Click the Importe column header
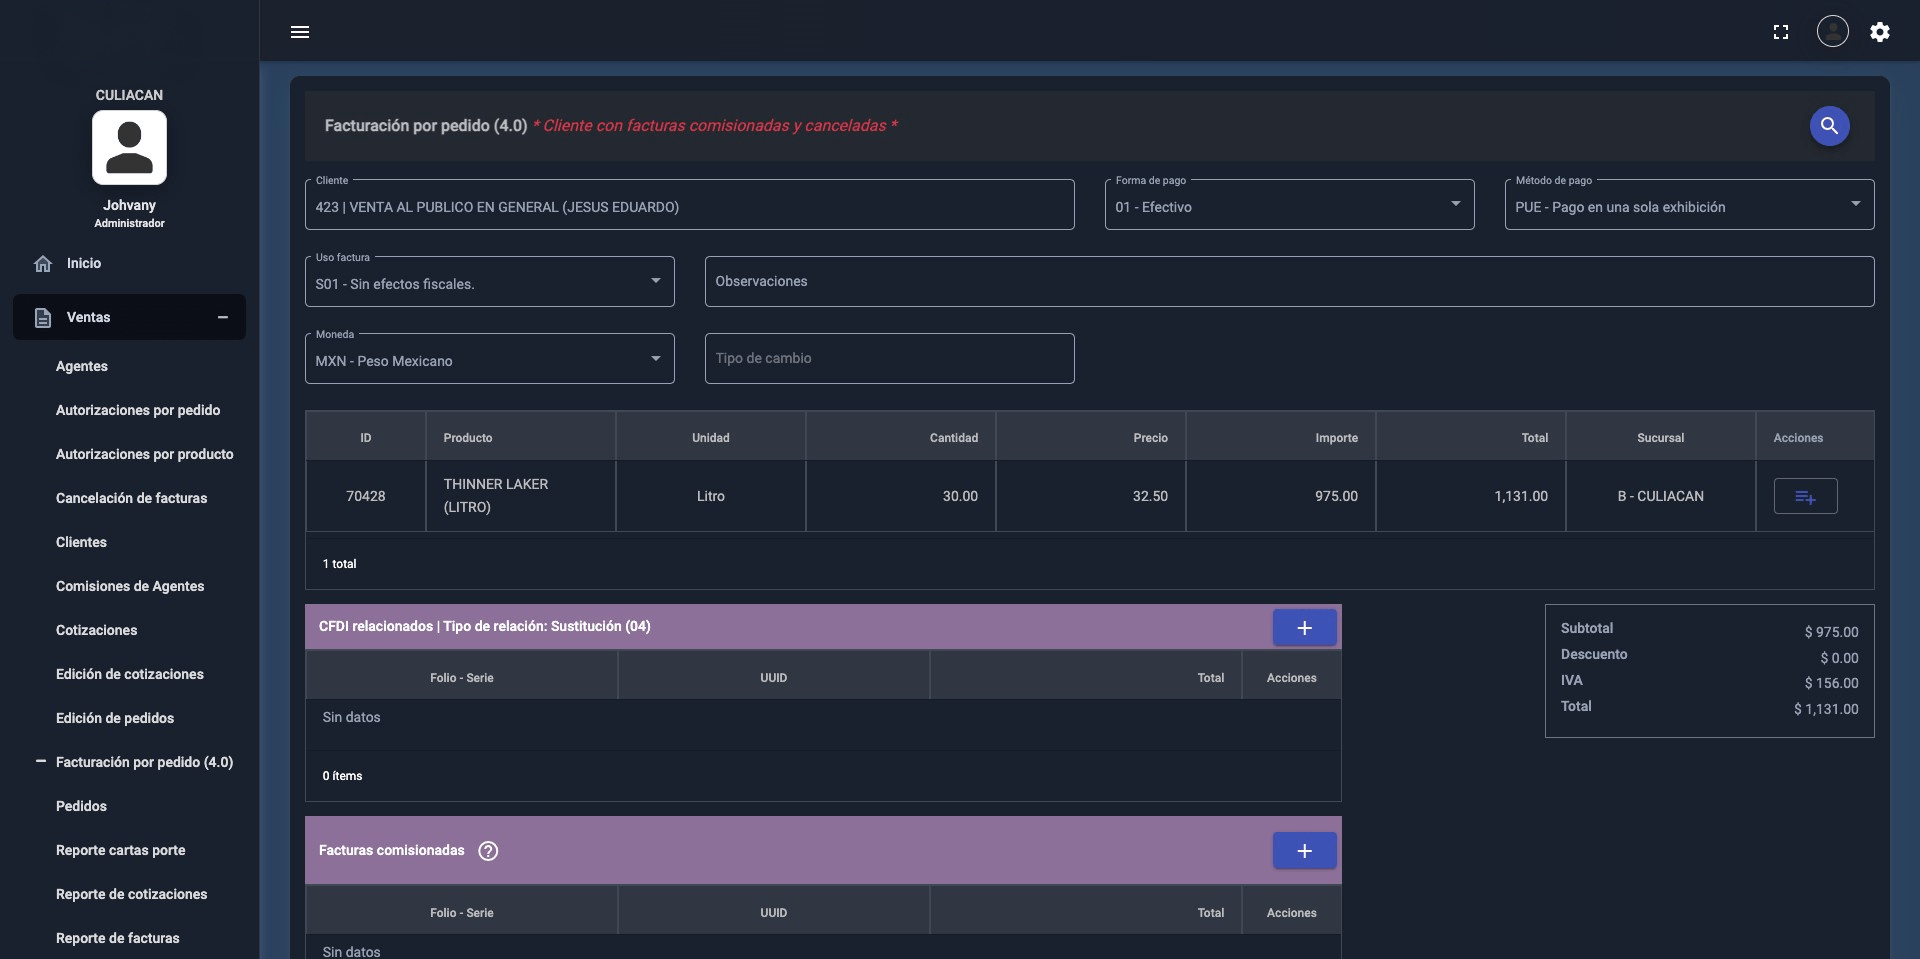 pos(1280,438)
